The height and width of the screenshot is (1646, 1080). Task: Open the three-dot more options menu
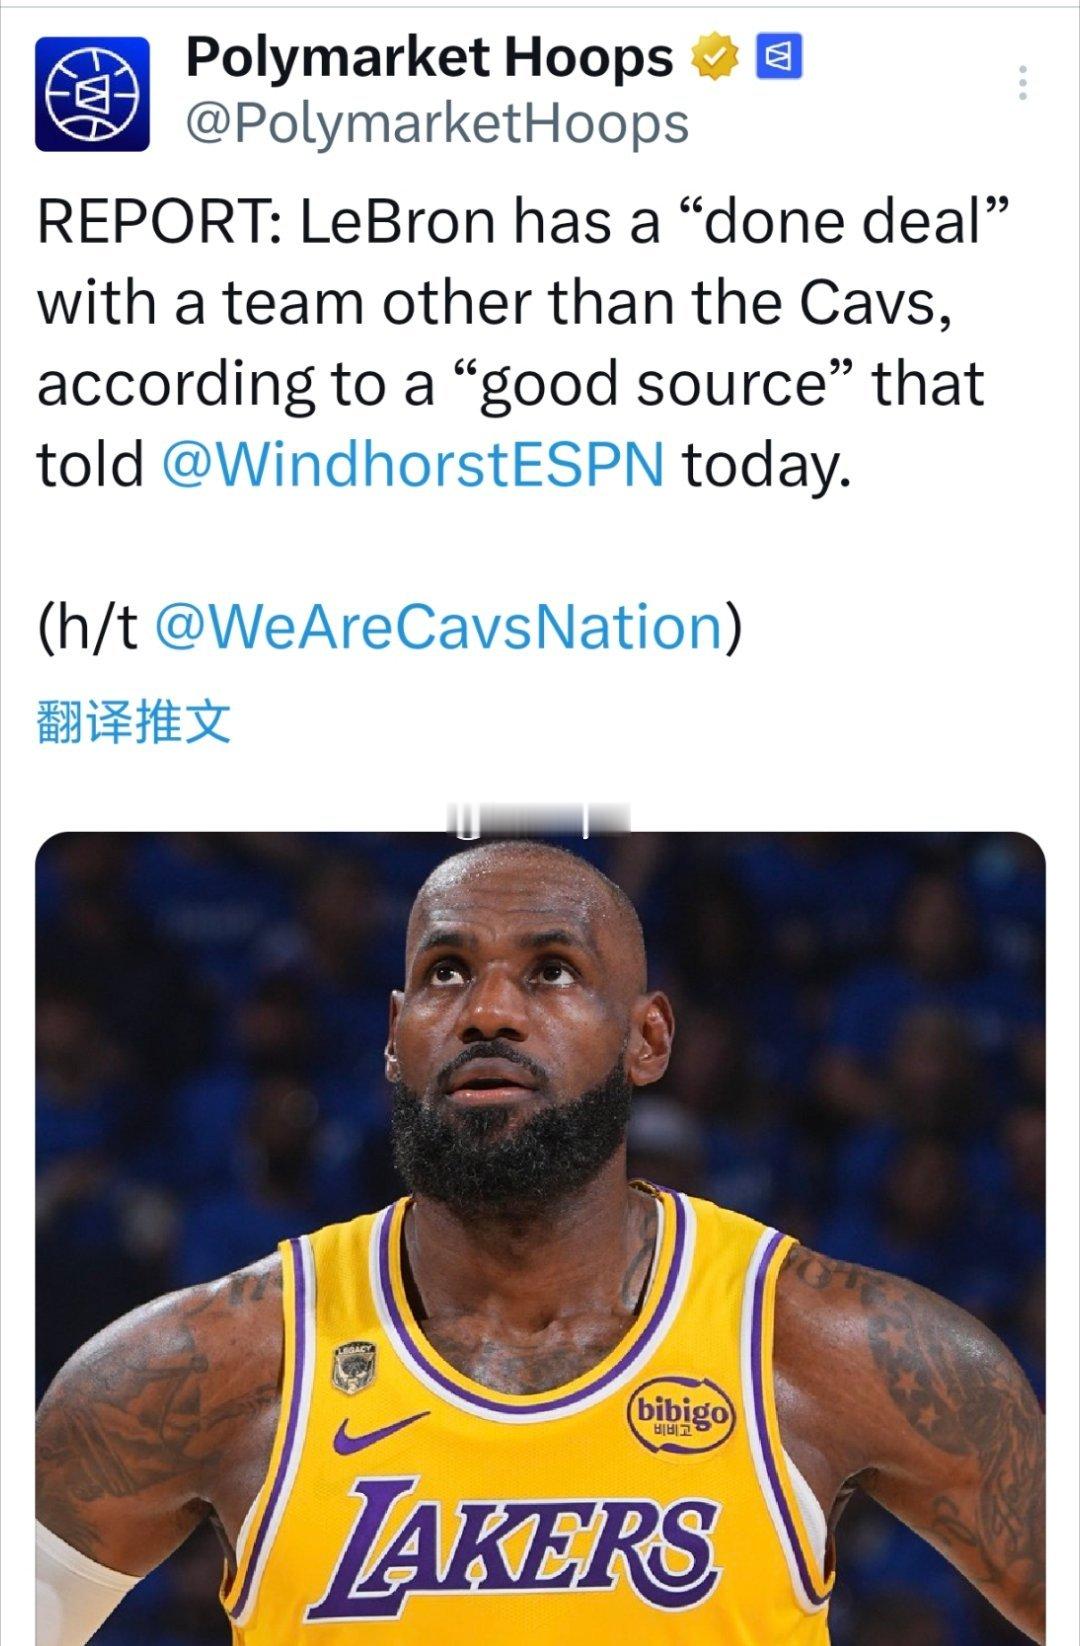coord(1022,83)
